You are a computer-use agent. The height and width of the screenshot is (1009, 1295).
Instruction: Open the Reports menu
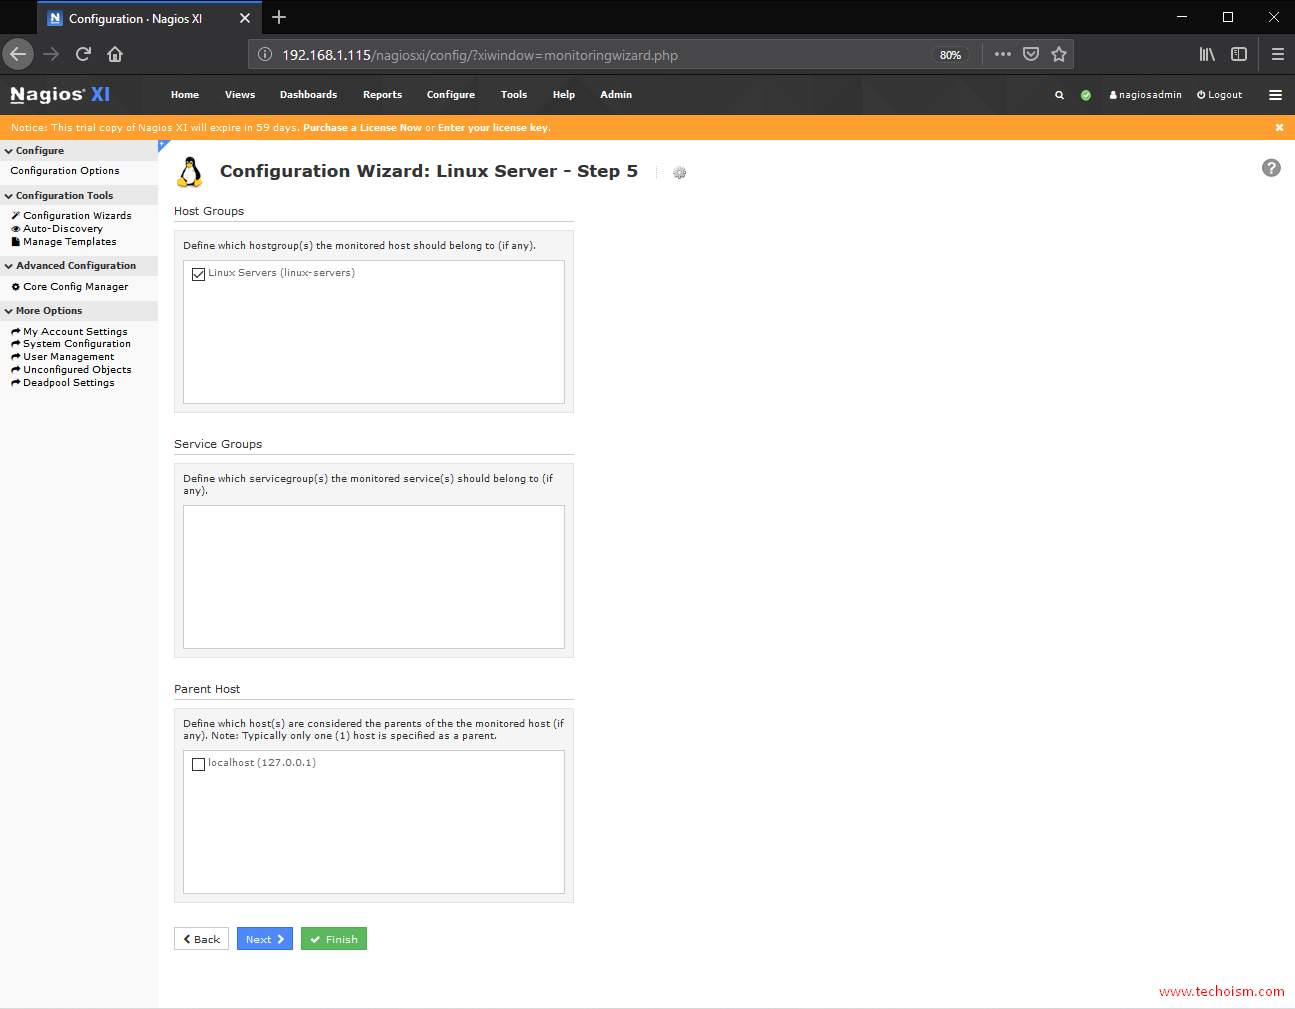pyautogui.click(x=382, y=95)
